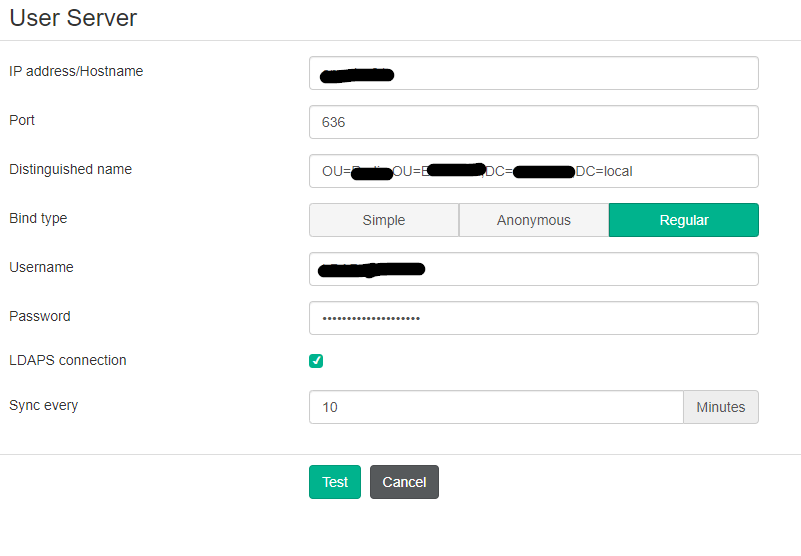This screenshot has width=801, height=556.
Task: Click the Minutes unit label addon
Action: coord(720,407)
